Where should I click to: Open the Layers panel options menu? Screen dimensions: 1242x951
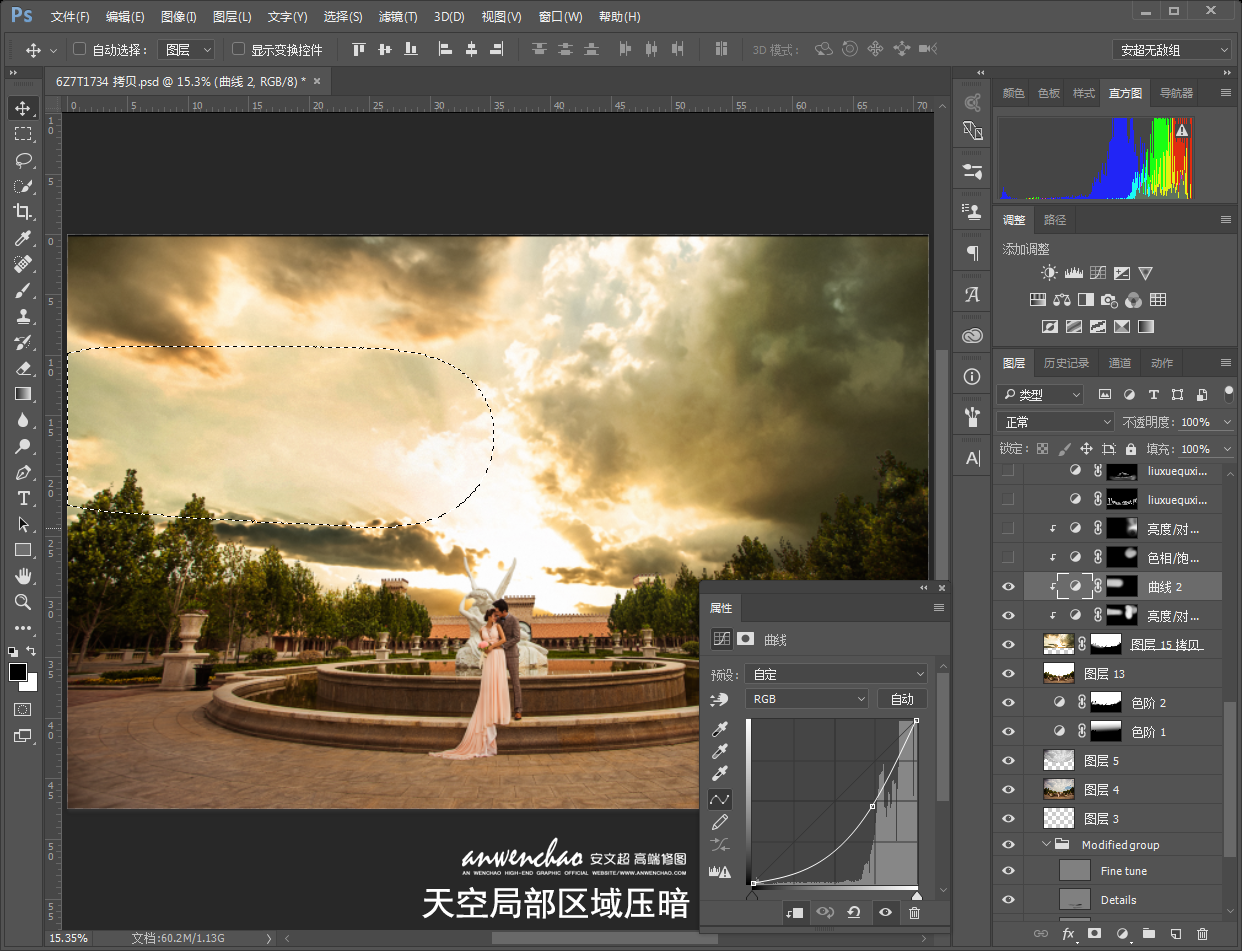click(1226, 363)
